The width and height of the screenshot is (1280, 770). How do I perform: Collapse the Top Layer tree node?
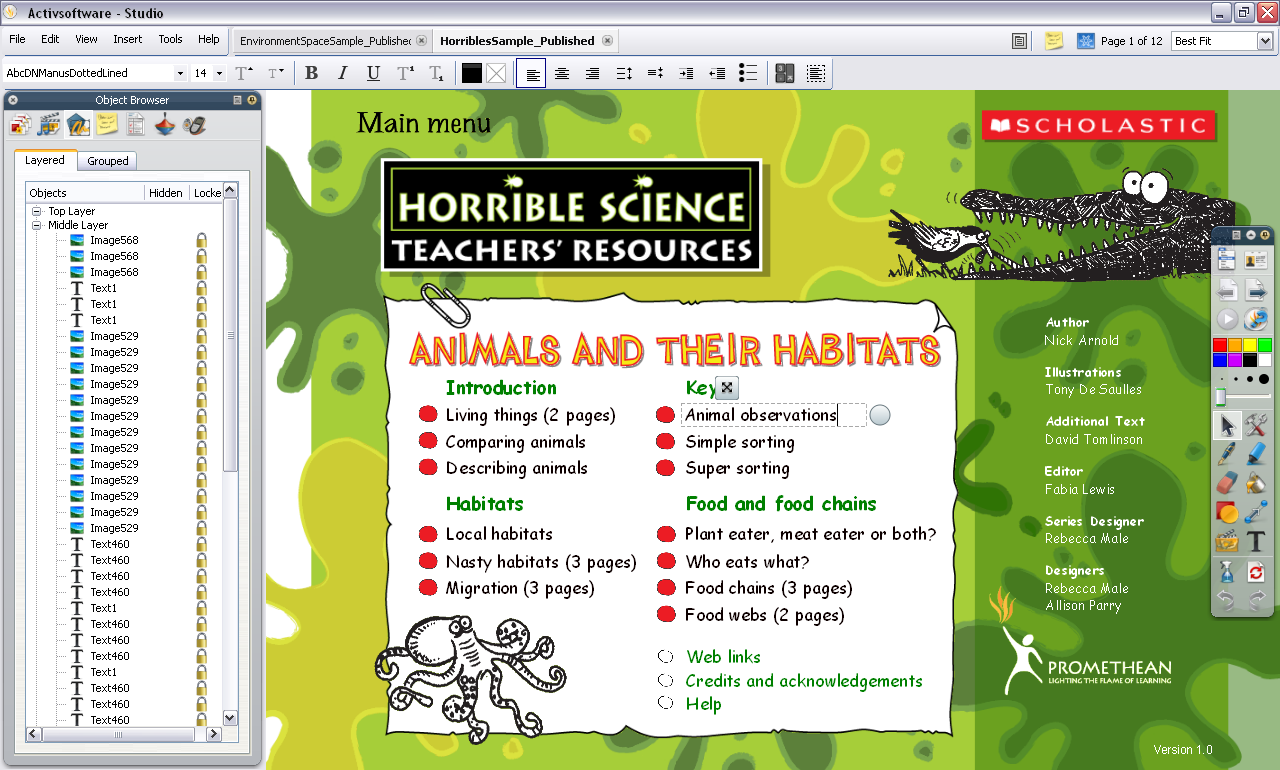tap(37, 211)
